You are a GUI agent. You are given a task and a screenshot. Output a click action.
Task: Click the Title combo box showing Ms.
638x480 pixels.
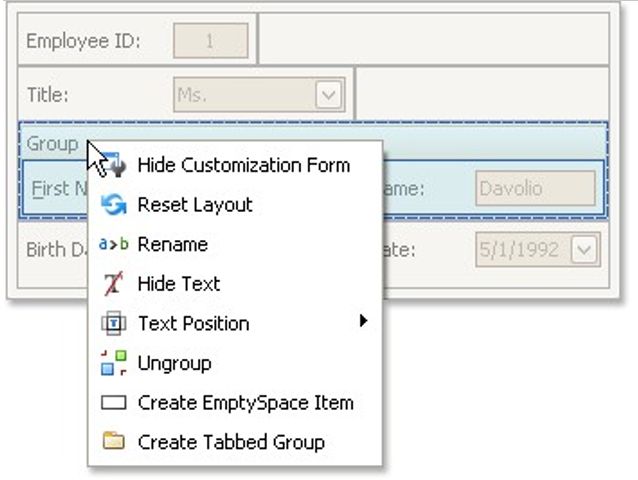(x=245, y=95)
